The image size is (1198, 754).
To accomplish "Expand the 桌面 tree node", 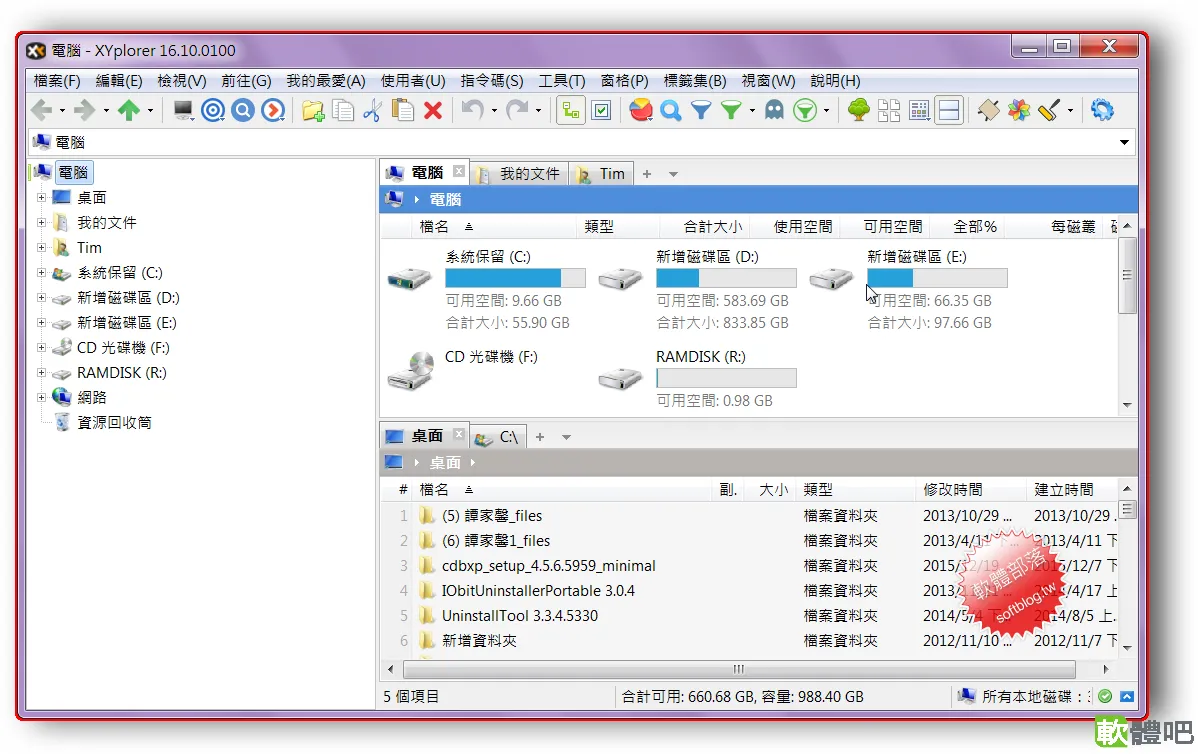I will [41, 197].
